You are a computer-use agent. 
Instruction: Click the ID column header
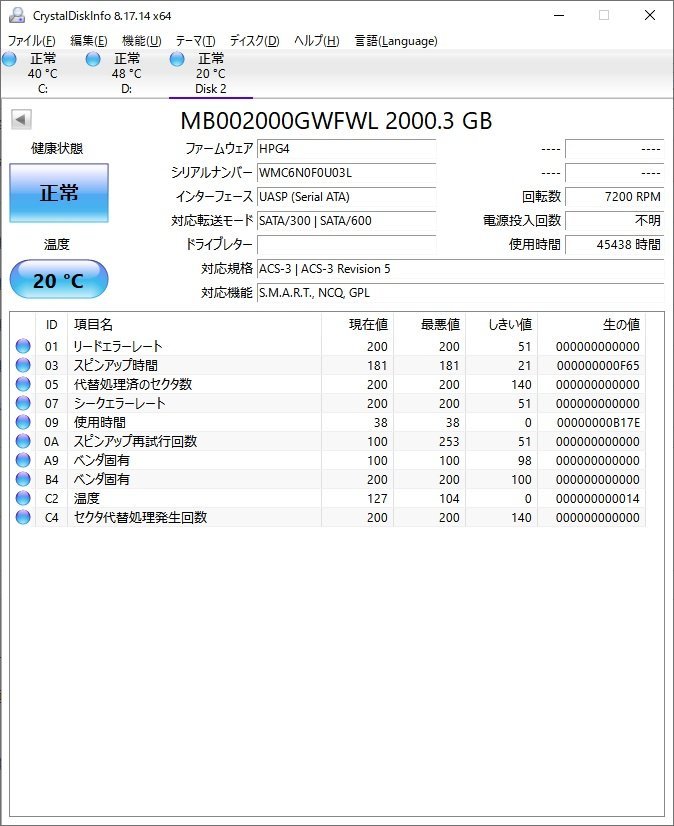52,324
